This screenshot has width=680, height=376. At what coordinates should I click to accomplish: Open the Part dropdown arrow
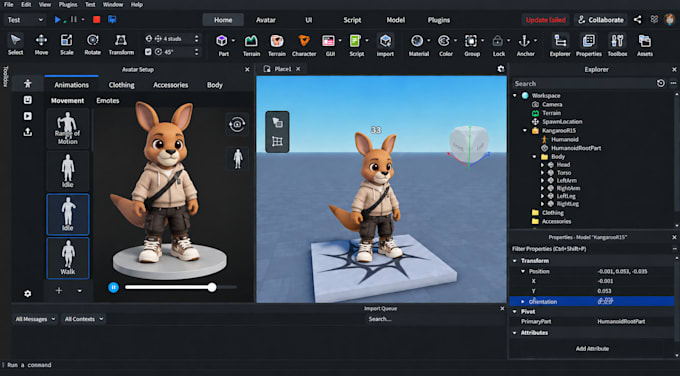[x=233, y=41]
